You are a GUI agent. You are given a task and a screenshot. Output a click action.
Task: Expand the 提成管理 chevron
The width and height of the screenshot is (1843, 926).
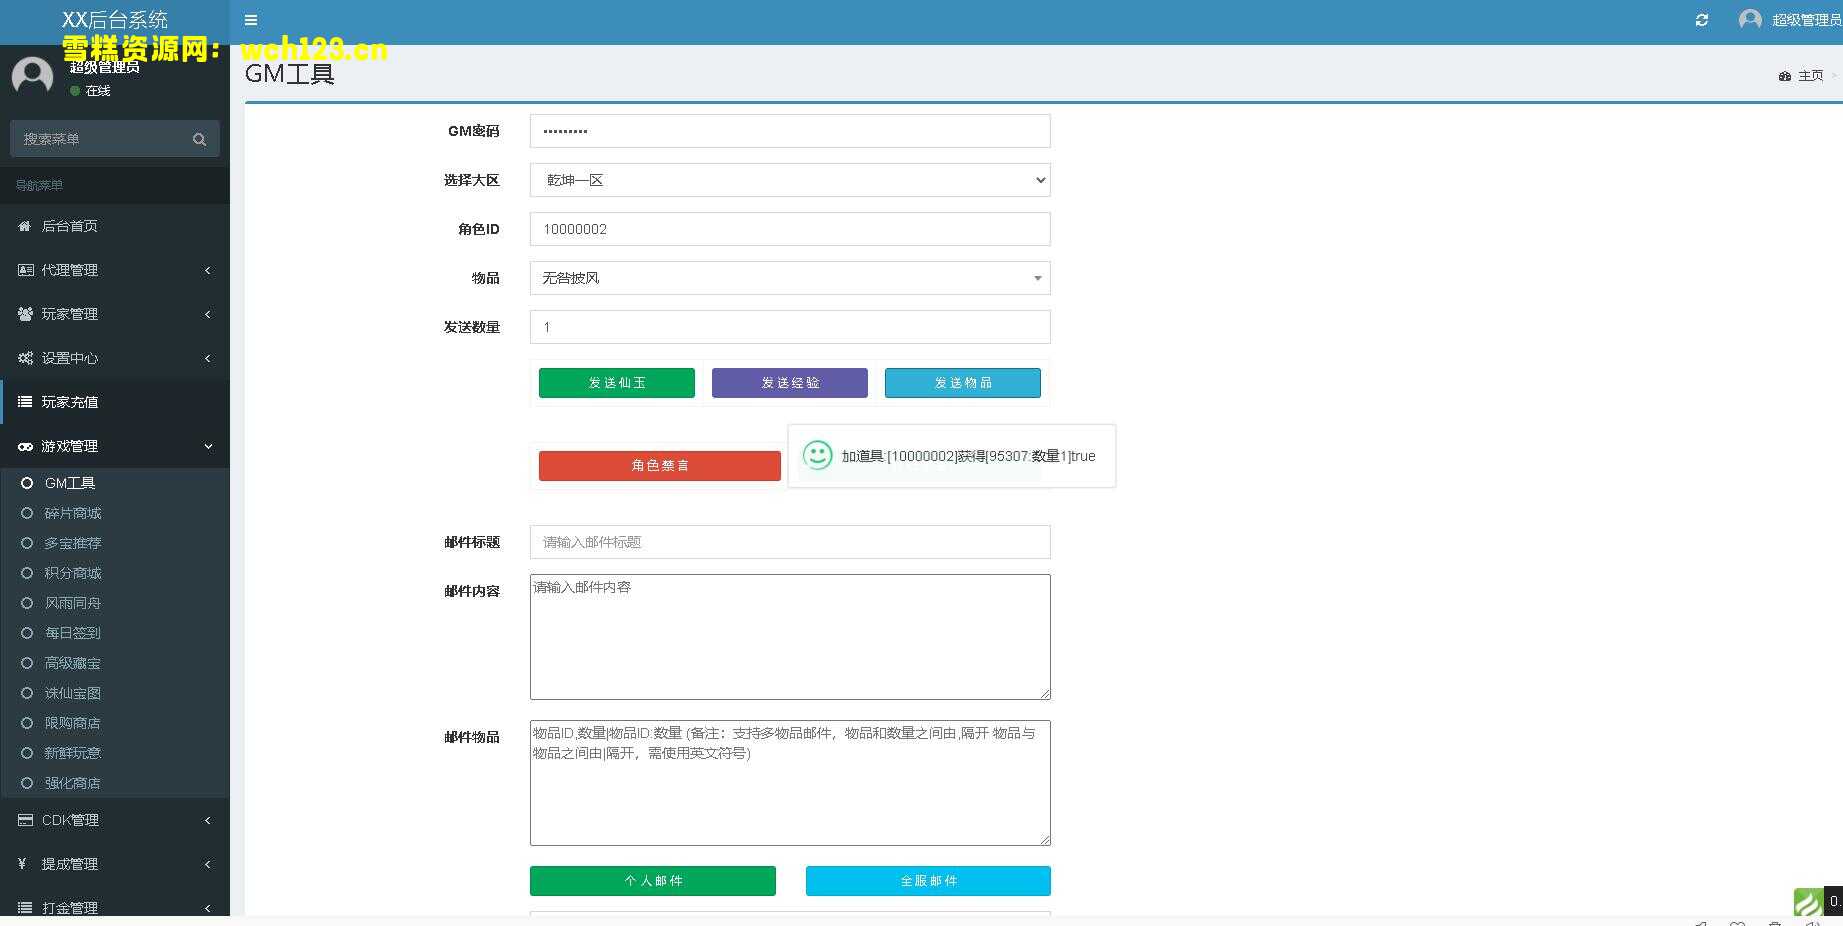coord(208,864)
